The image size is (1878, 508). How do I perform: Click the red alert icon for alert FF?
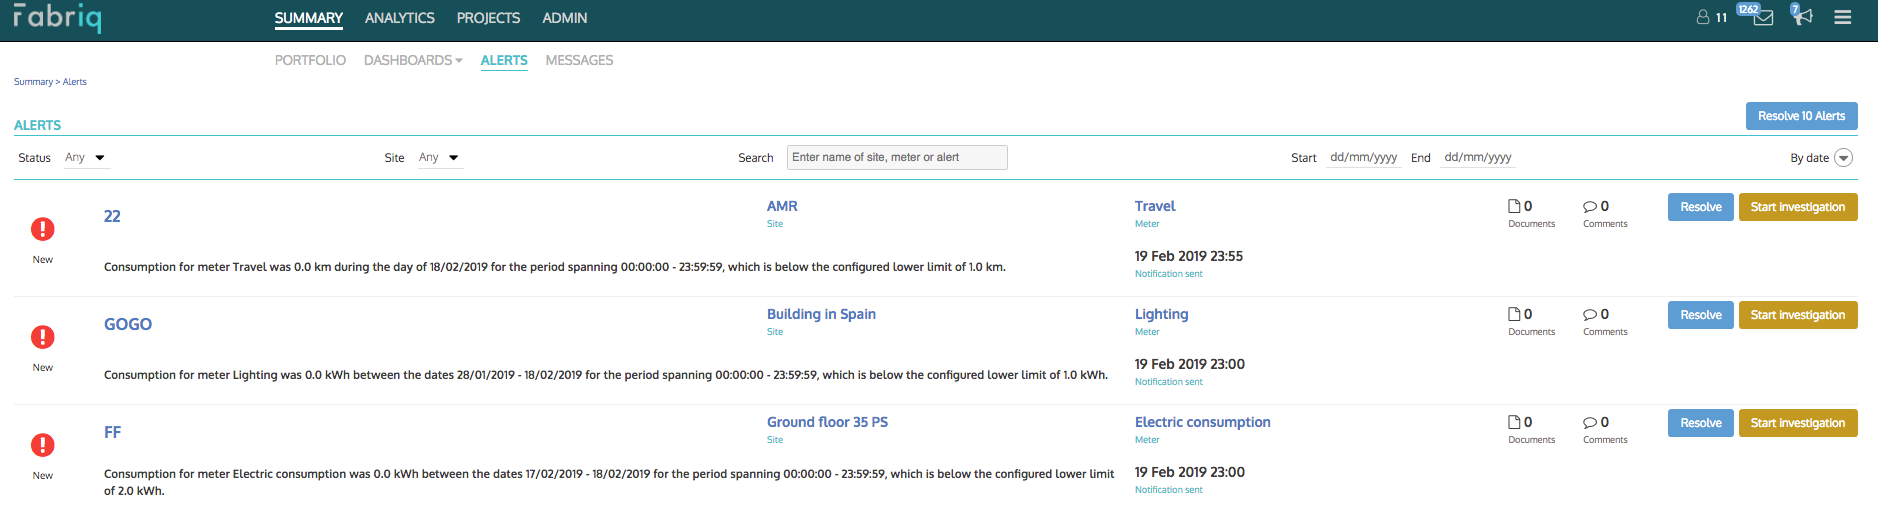pyautogui.click(x=43, y=445)
